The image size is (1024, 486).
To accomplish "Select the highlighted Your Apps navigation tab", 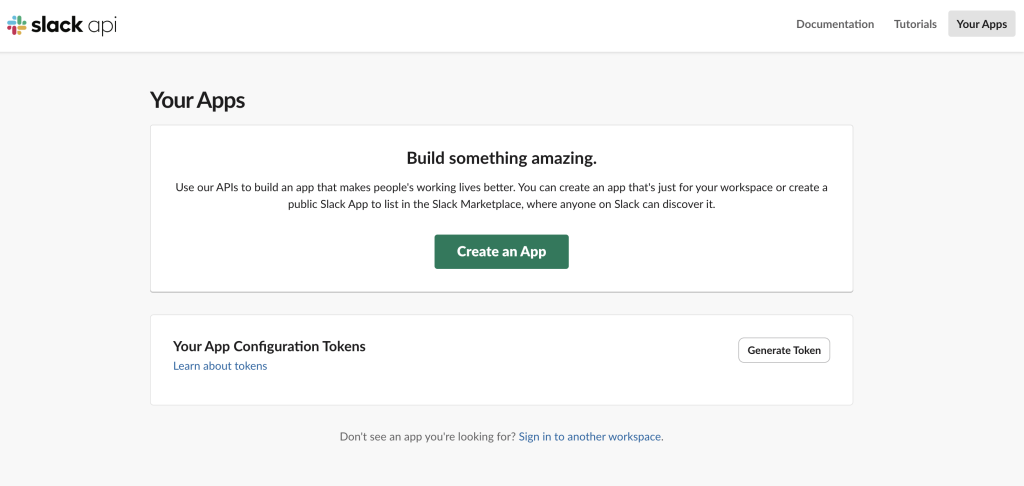I will pyautogui.click(x=981, y=24).
